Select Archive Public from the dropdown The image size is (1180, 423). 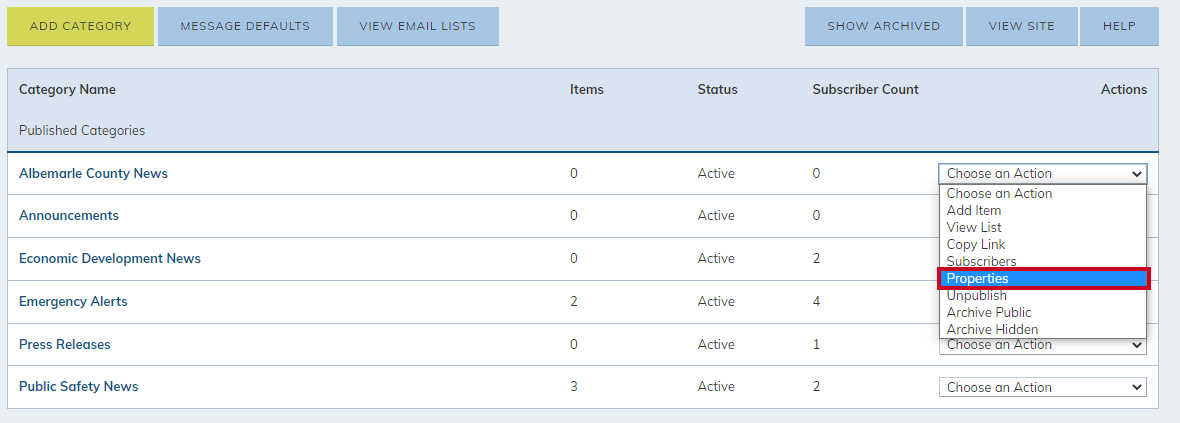point(1042,312)
